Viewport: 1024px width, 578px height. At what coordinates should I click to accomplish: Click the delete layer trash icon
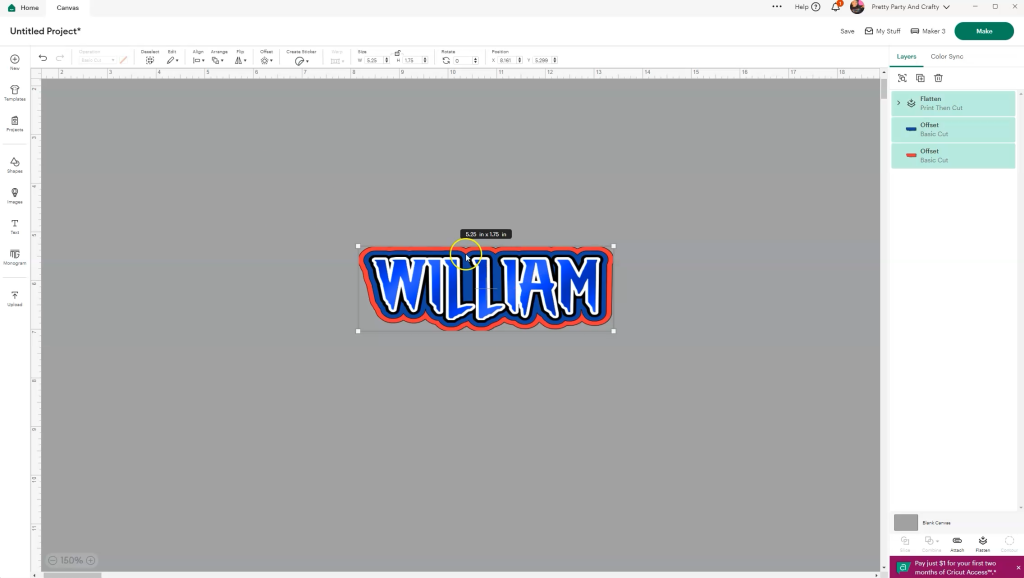pyautogui.click(x=938, y=78)
